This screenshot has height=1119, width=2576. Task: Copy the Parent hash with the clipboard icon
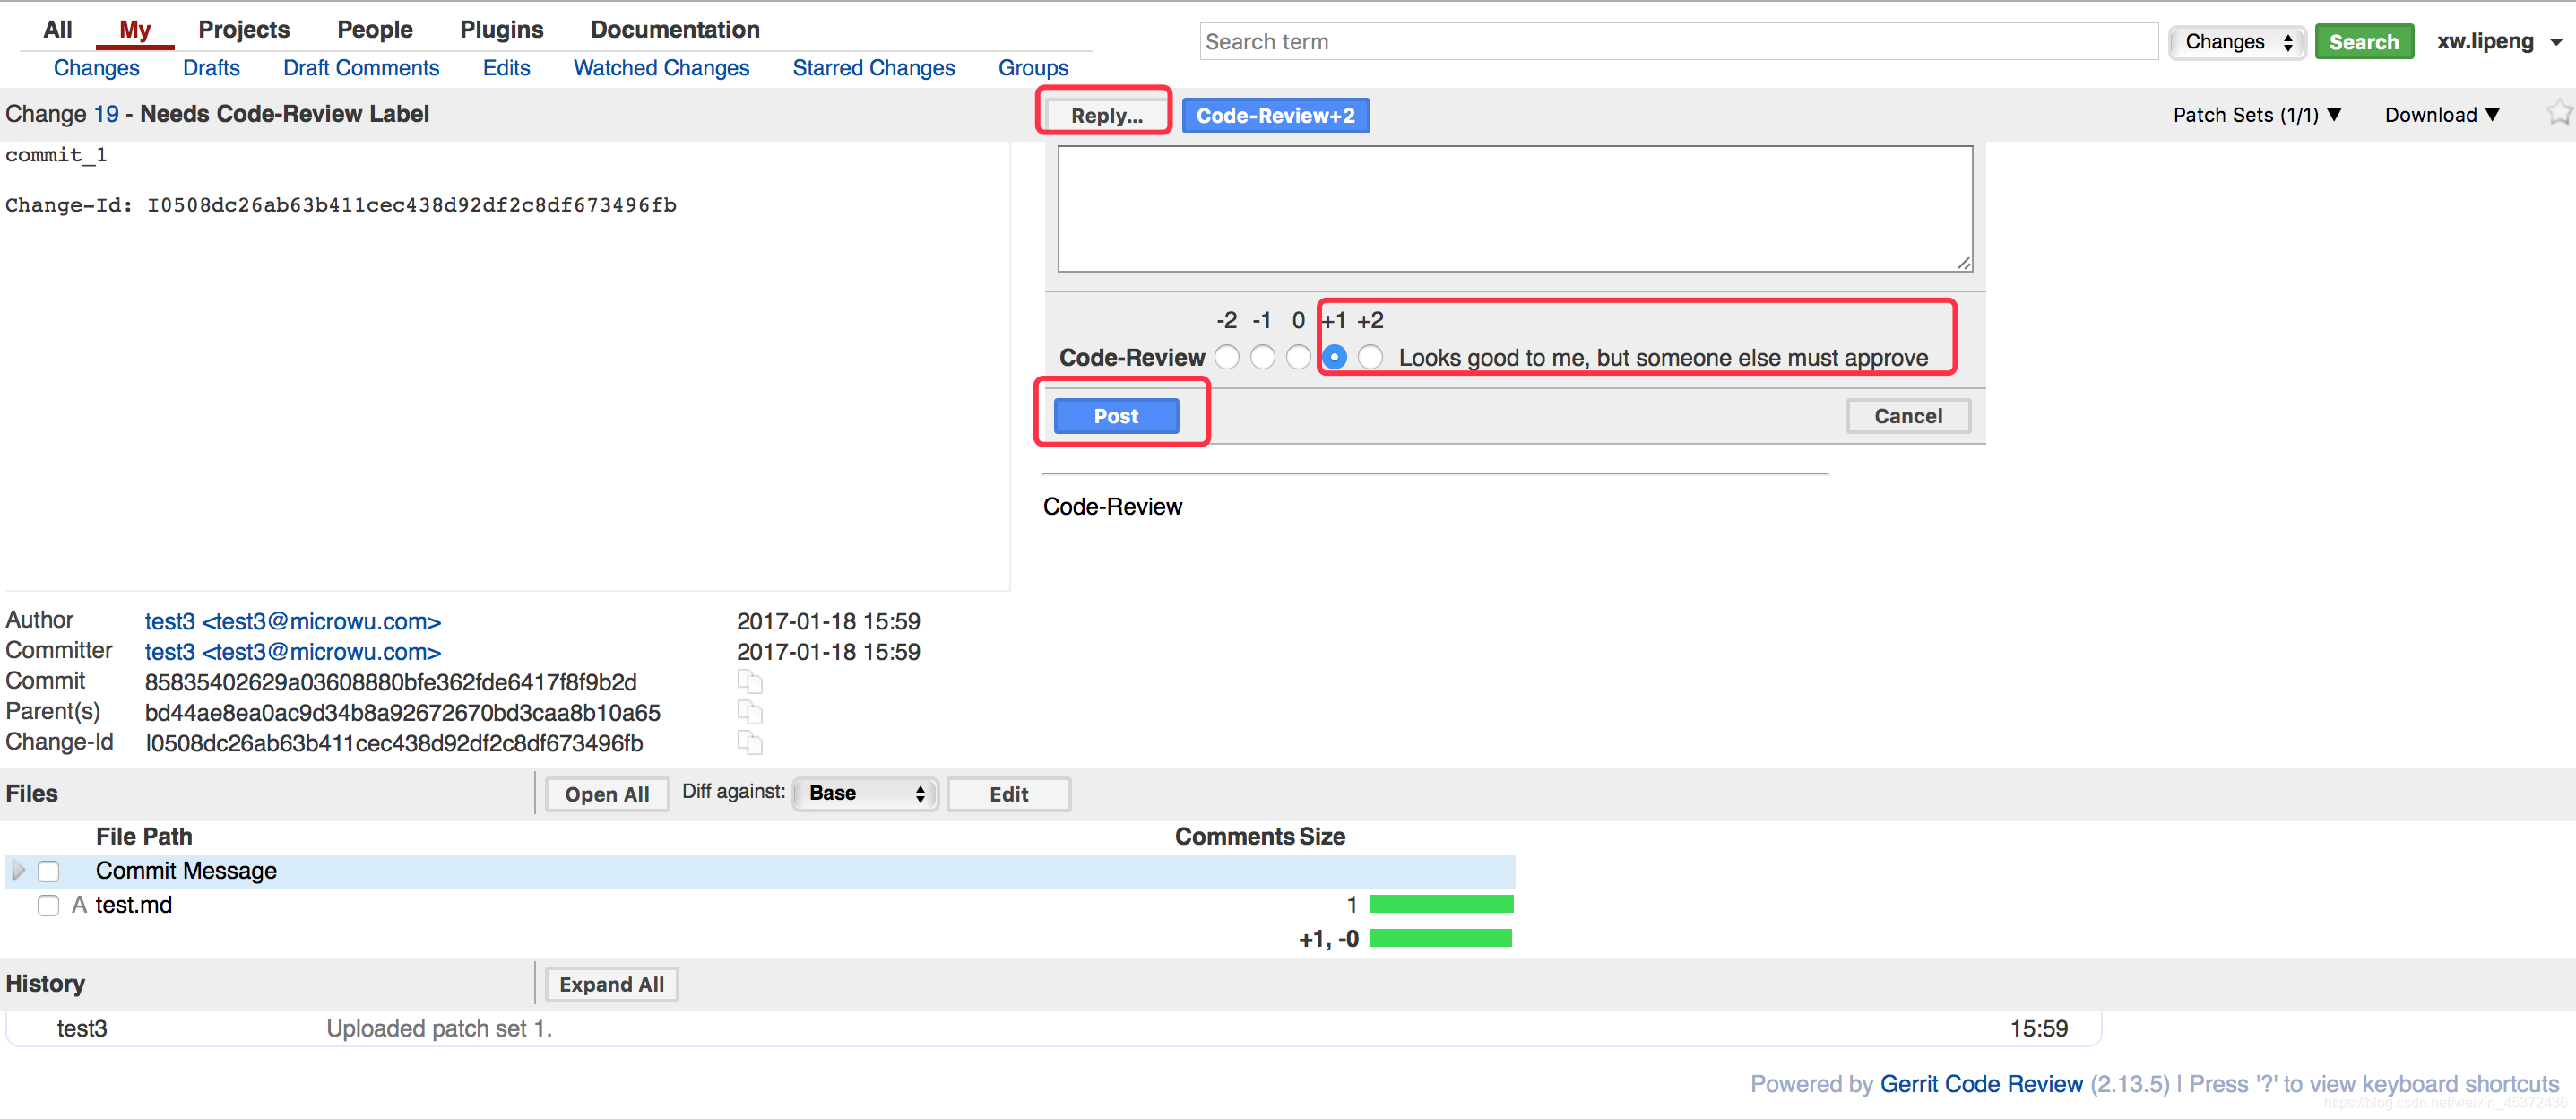click(749, 712)
